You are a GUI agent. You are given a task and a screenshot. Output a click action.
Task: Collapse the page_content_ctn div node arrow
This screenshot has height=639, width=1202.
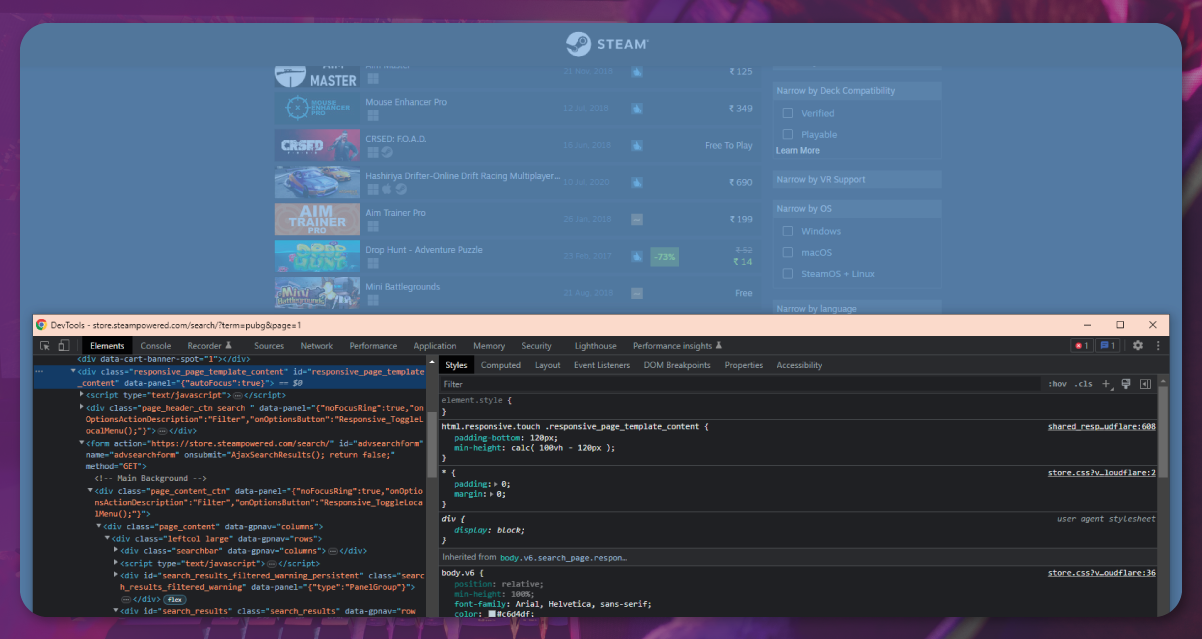[90, 491]
